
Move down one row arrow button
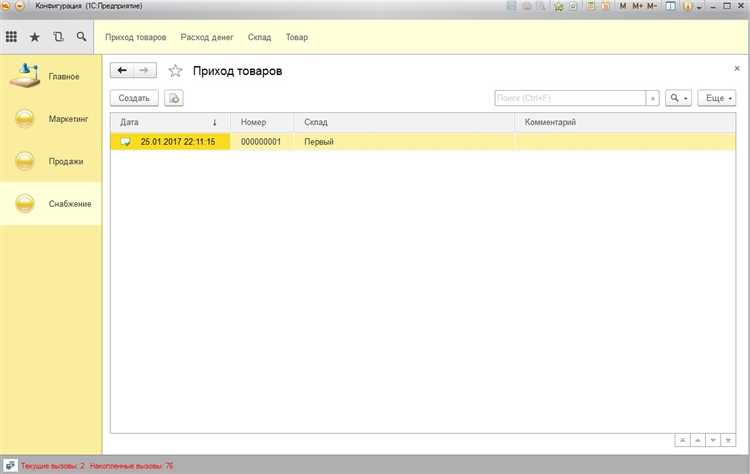coord(713,440)
